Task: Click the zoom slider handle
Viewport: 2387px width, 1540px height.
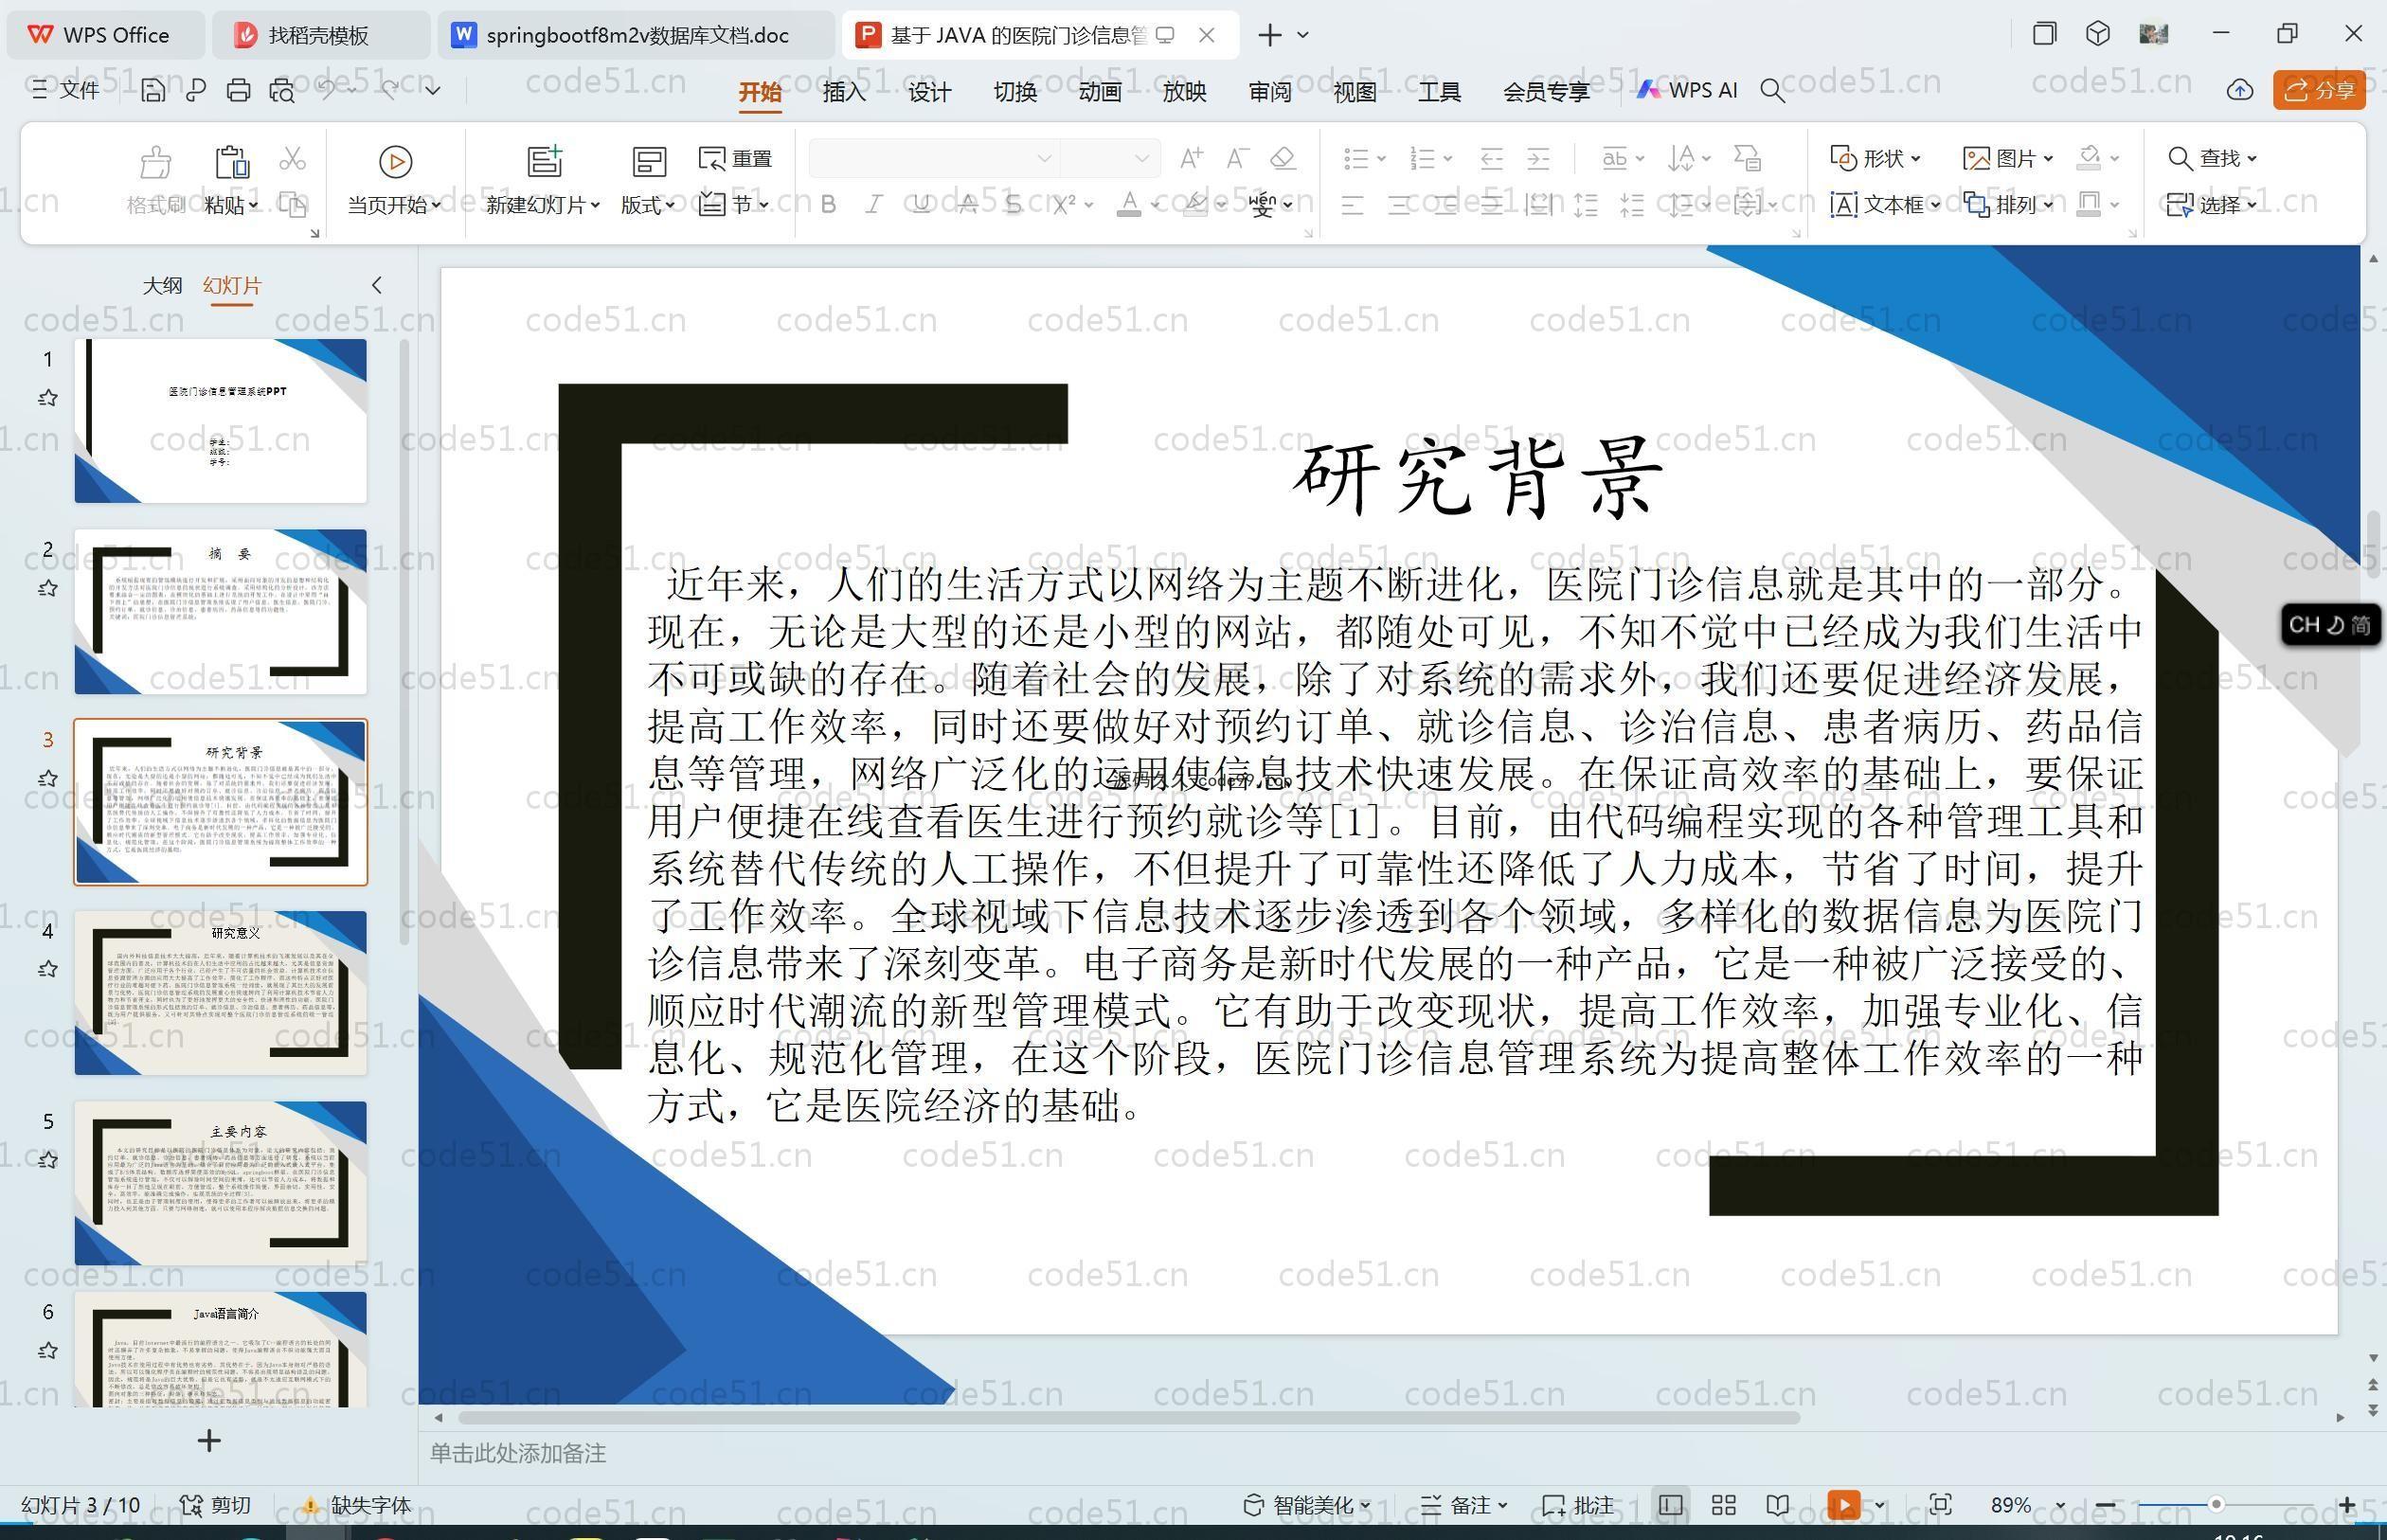Action: 2216,1505
